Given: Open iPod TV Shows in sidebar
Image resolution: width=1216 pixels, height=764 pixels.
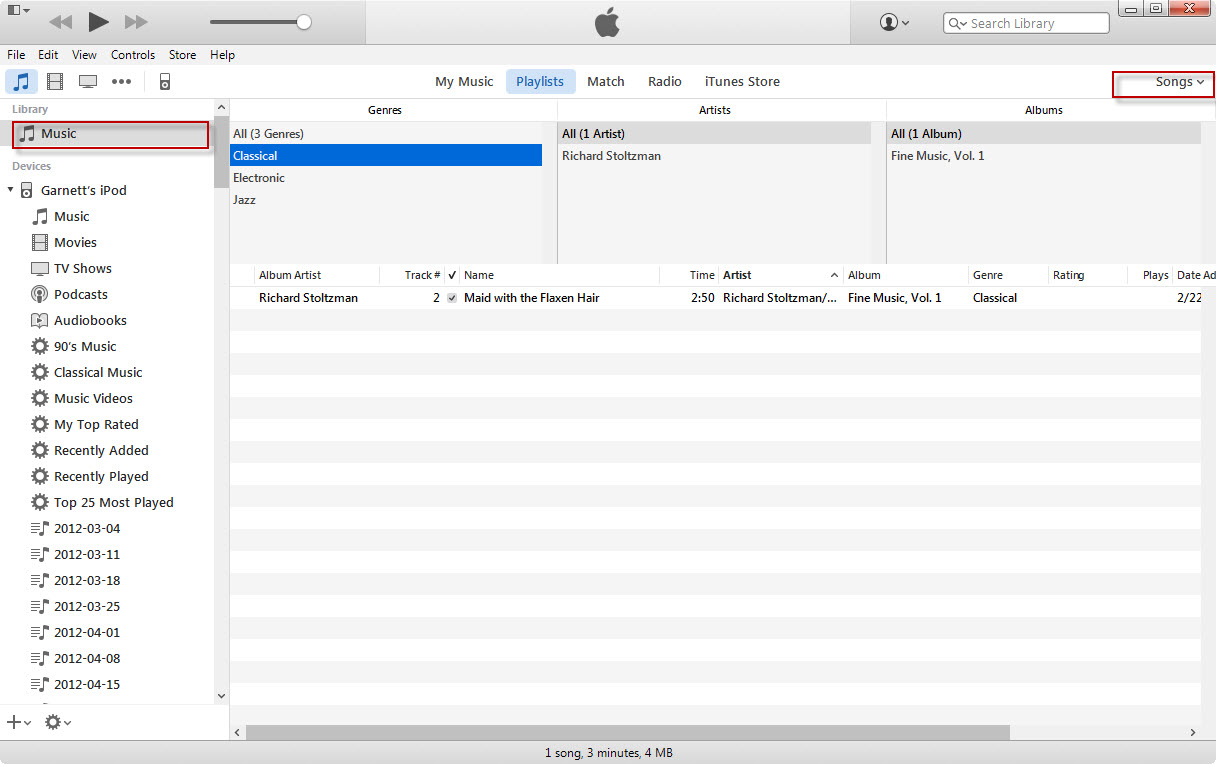Looking at the screenshot, I should (82, 268).
